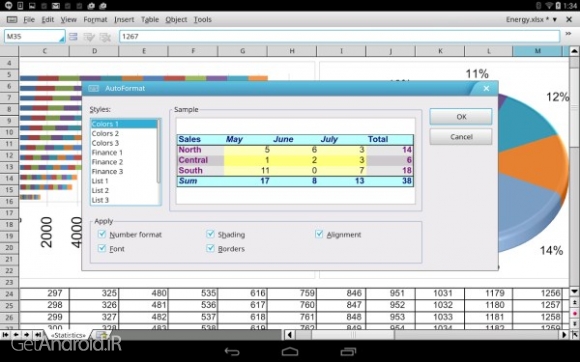
Task: Select List 1 style
Action: pyautogui.click(x=124, y=181)
